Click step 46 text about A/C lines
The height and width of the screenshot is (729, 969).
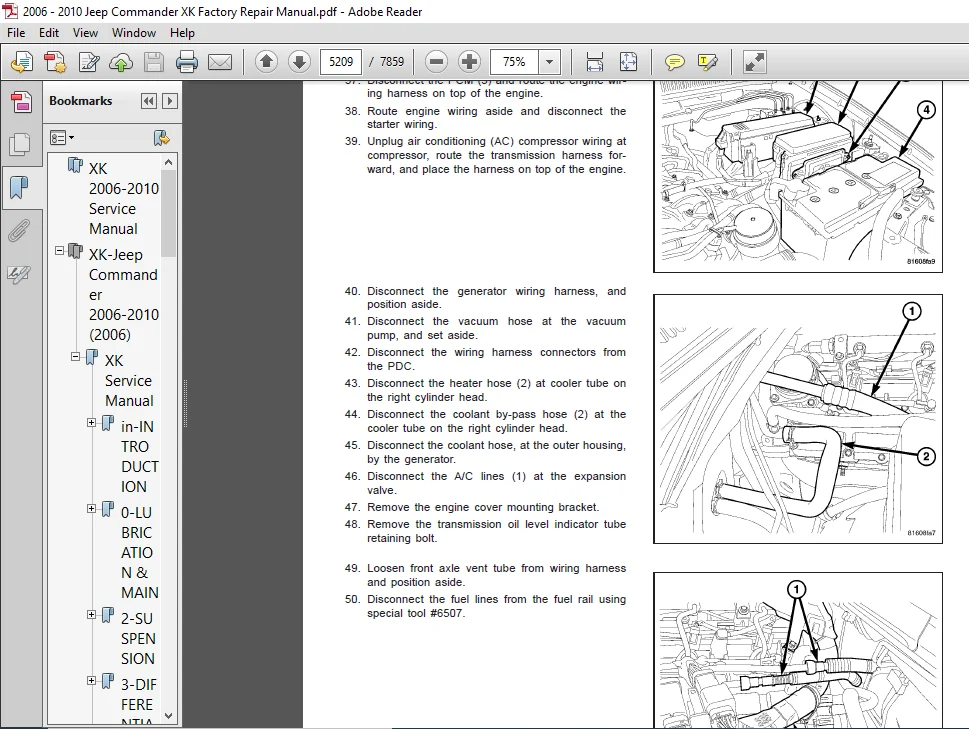(496, 483)
